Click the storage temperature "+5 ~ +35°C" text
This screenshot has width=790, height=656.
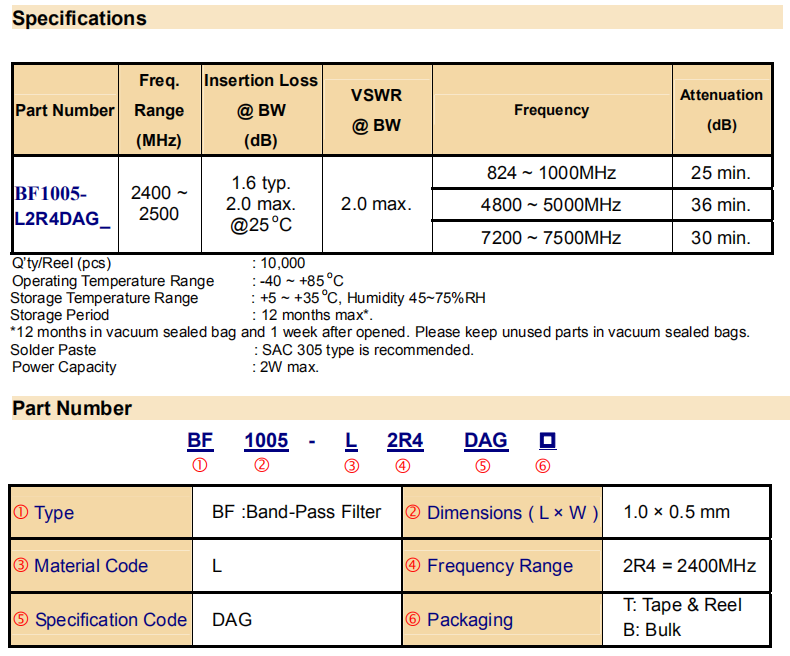point(298,298)
